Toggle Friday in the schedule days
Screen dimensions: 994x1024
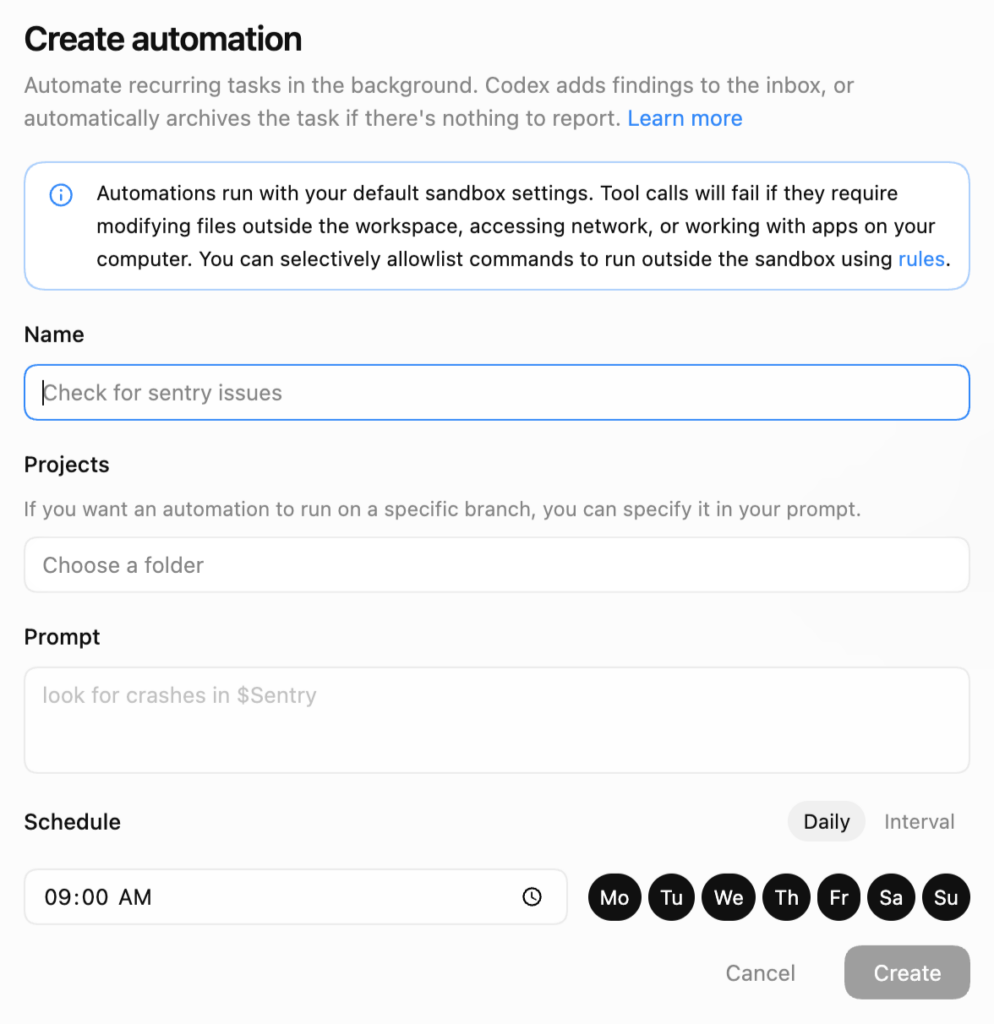[x=839, y=897]
